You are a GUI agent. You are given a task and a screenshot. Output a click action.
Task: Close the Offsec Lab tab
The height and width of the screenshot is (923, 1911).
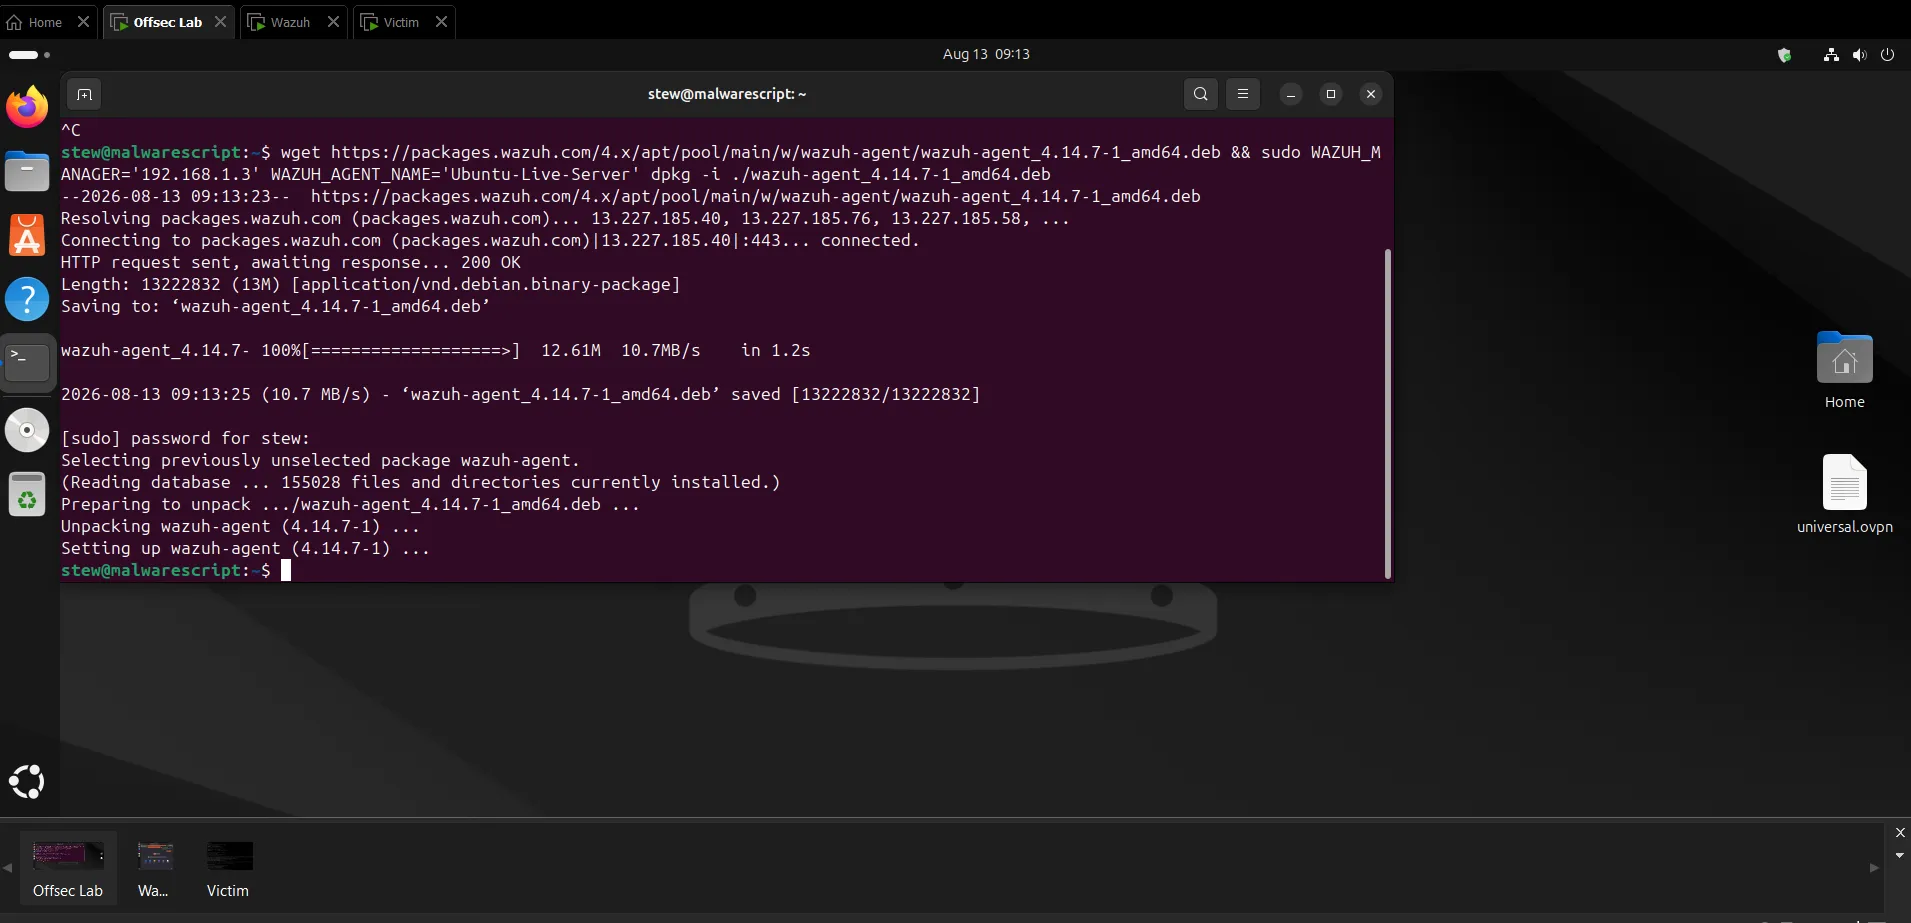tap(220, 22)
